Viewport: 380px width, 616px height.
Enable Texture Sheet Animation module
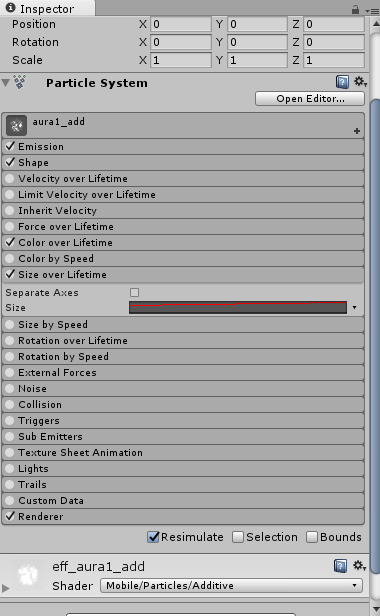pyautogui.click(x=10, y=453)
